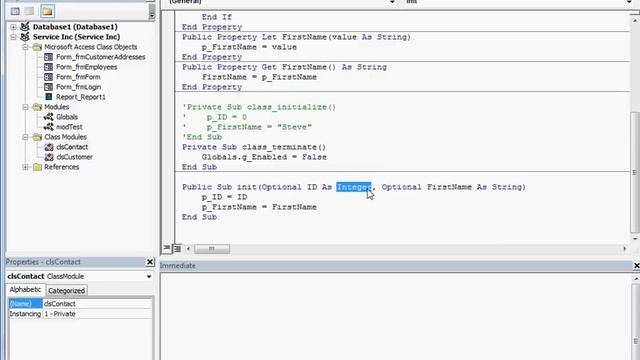Click Globals module icon
Viewport: 640px width, 360px height.
pyautogui.click(x=48, y=117)
